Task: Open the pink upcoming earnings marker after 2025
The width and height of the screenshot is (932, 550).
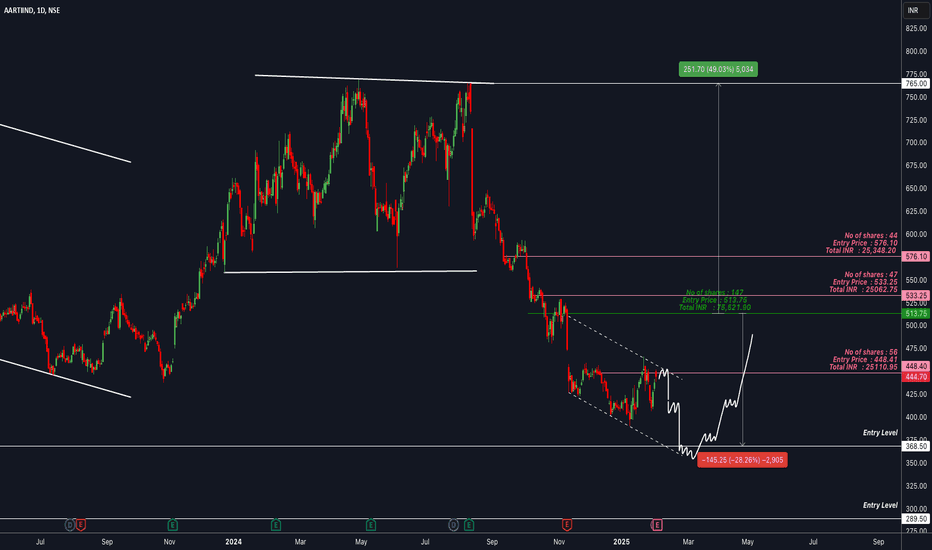Action: [657, 525]
